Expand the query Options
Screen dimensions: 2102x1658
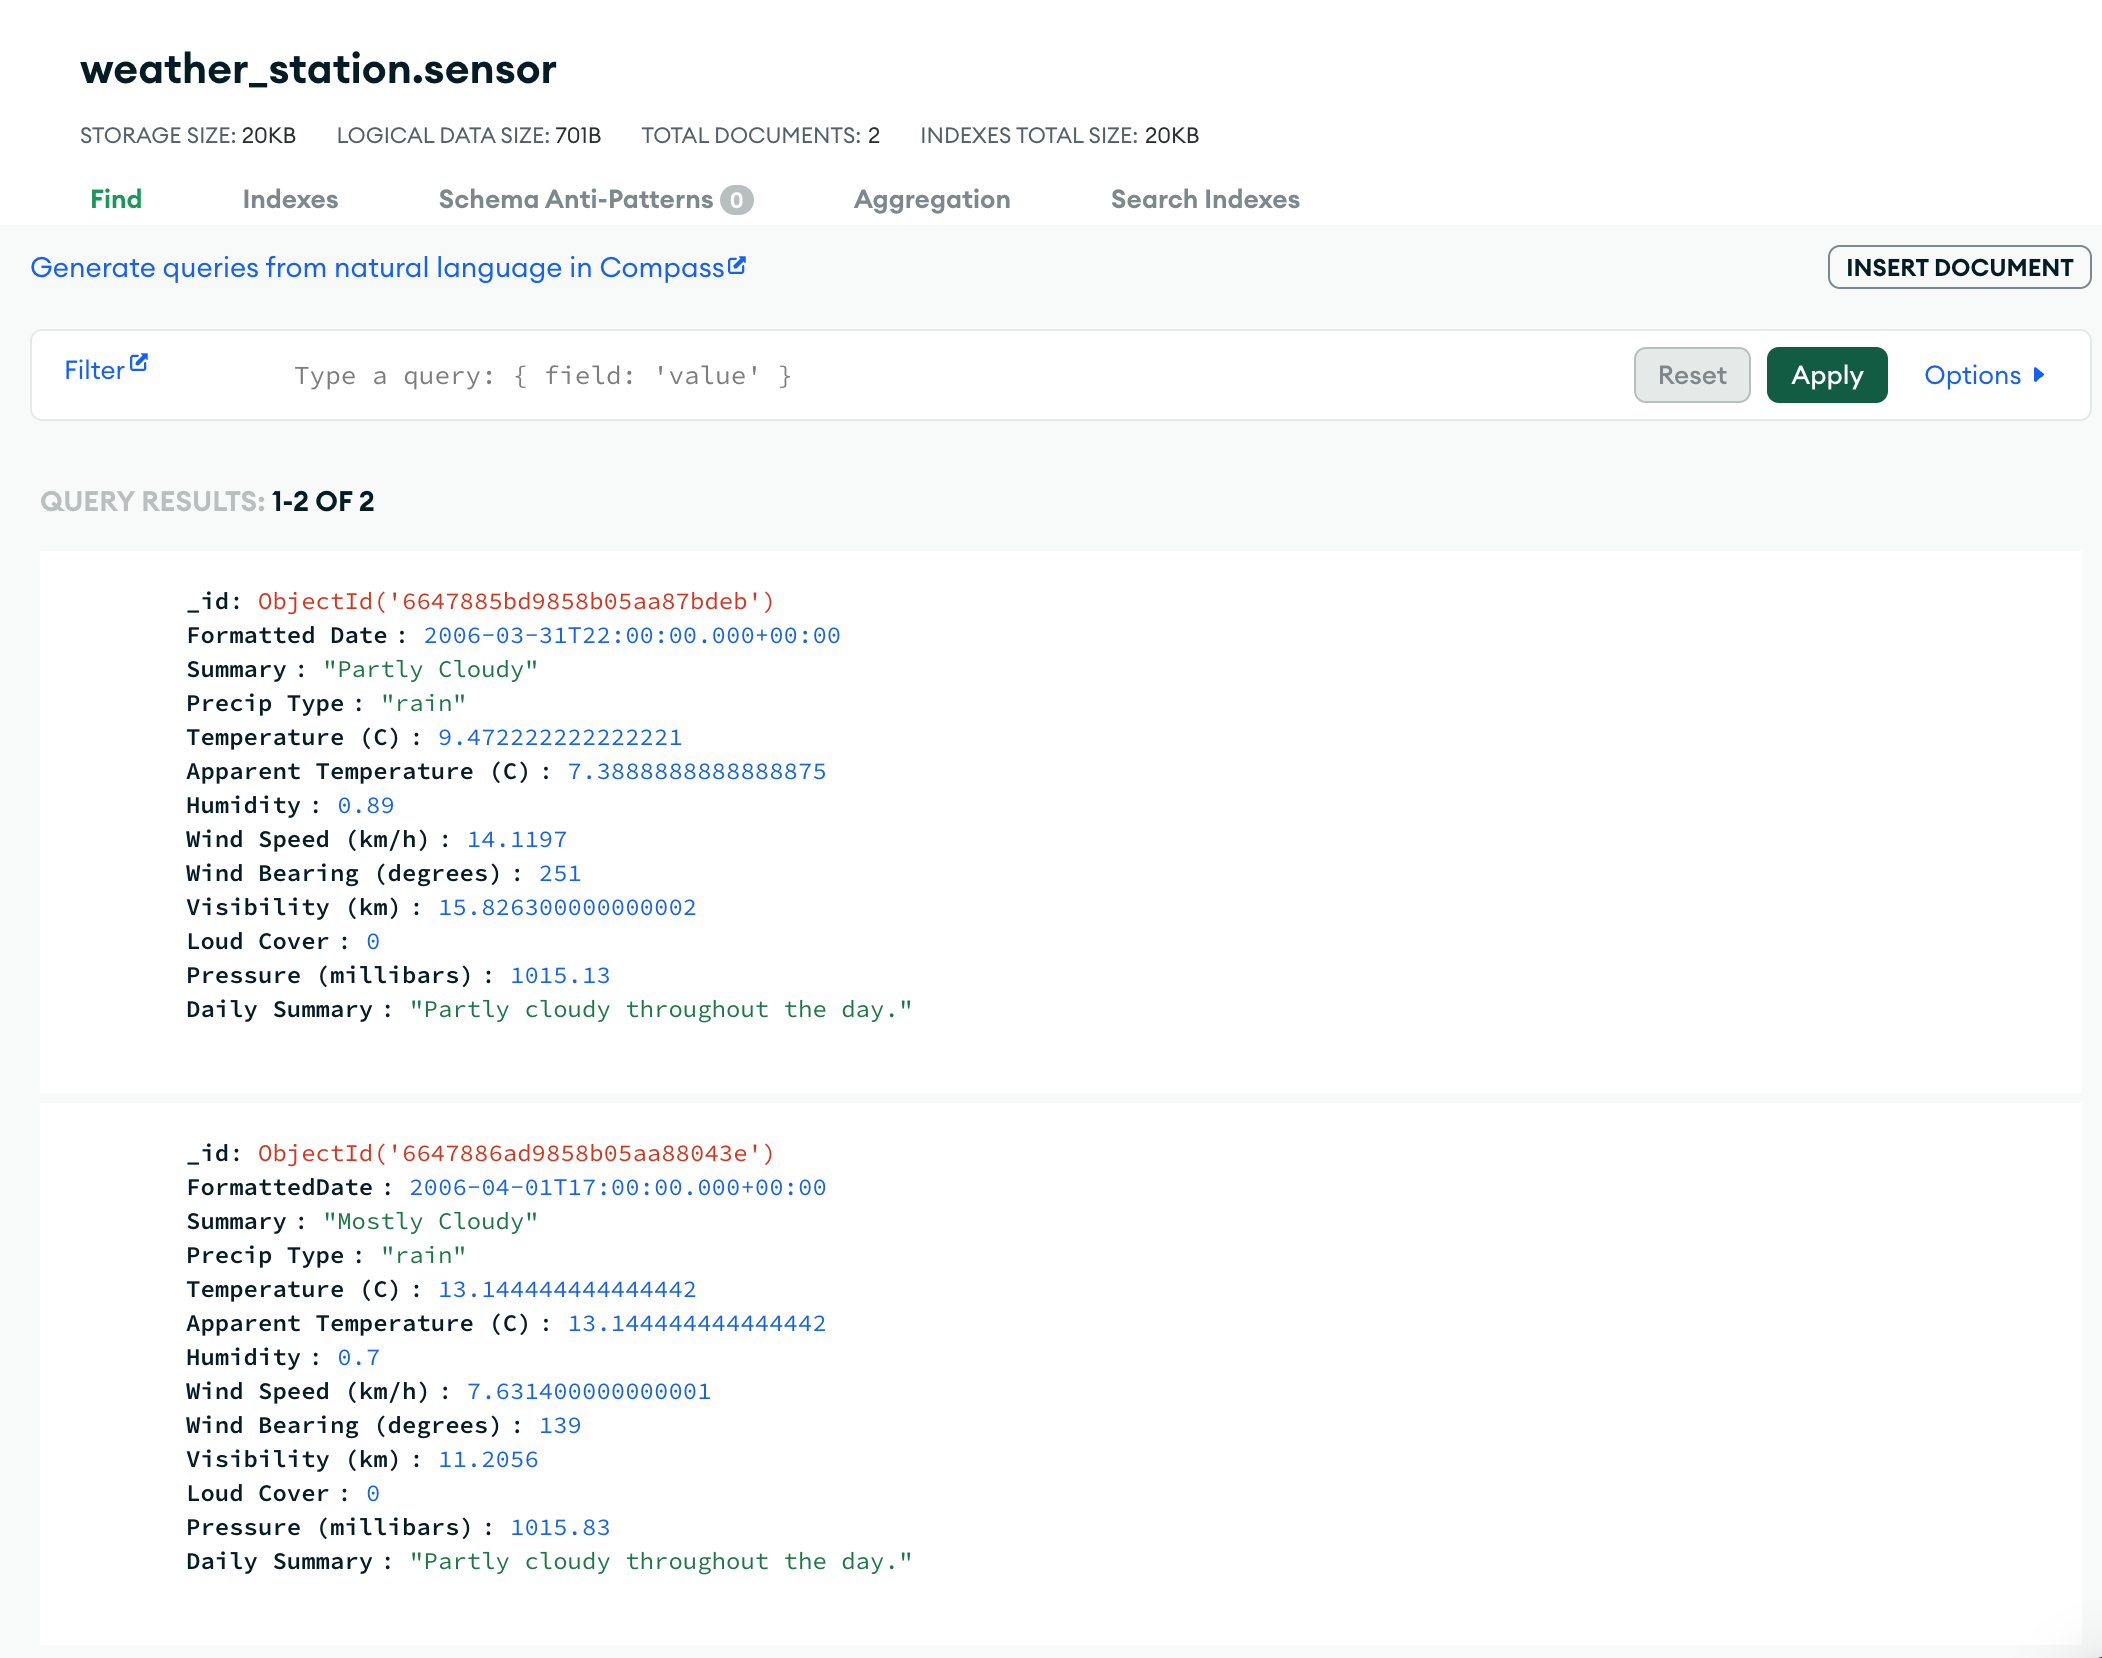1983,375
